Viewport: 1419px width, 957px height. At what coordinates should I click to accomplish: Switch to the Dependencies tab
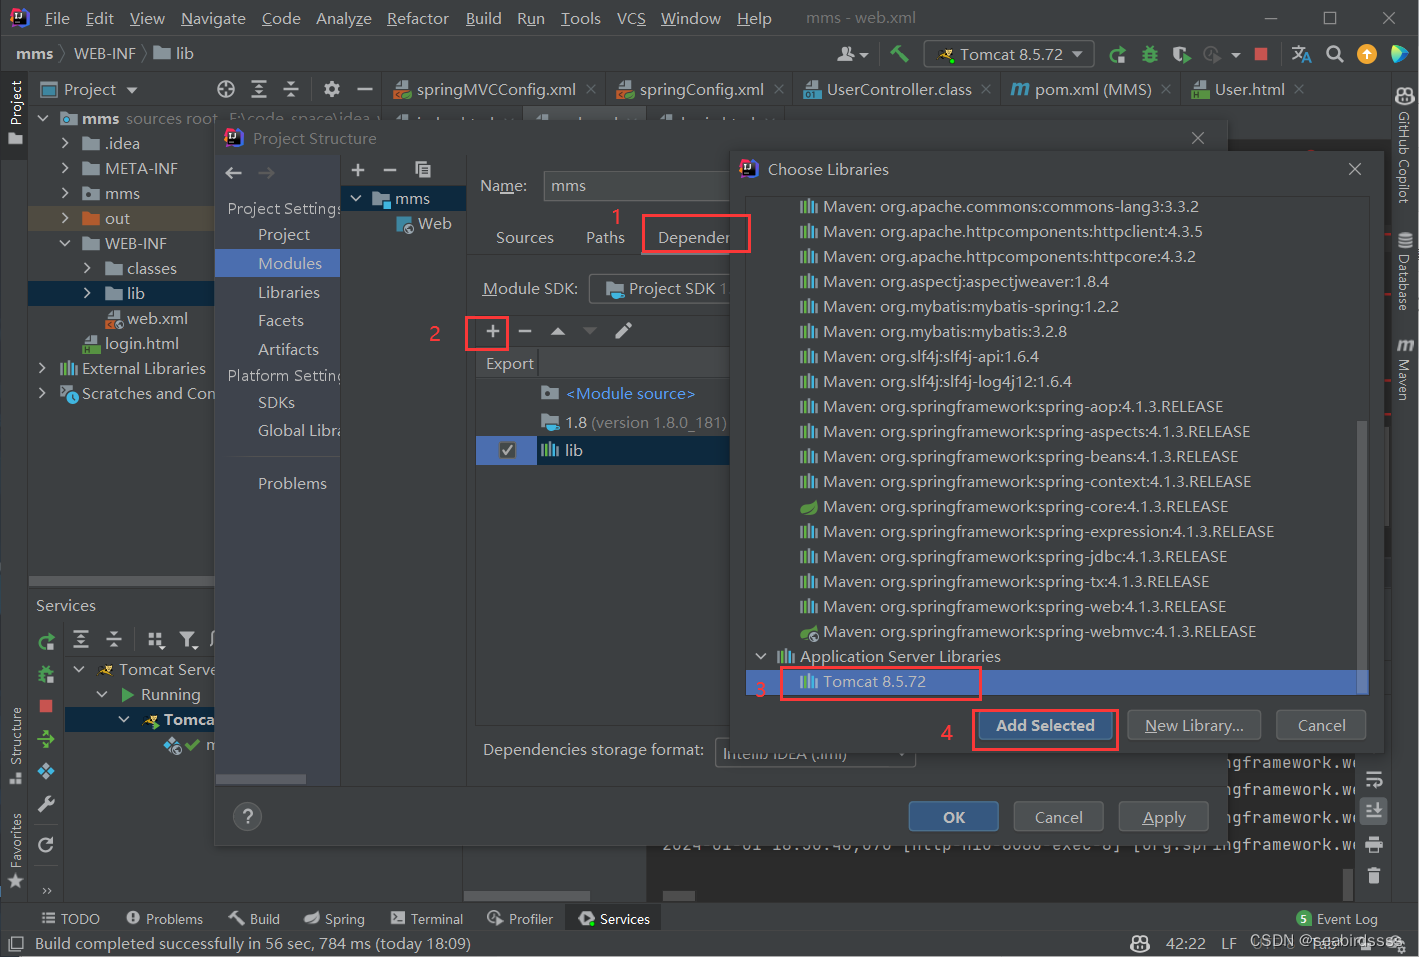click(x=693, y=237)
